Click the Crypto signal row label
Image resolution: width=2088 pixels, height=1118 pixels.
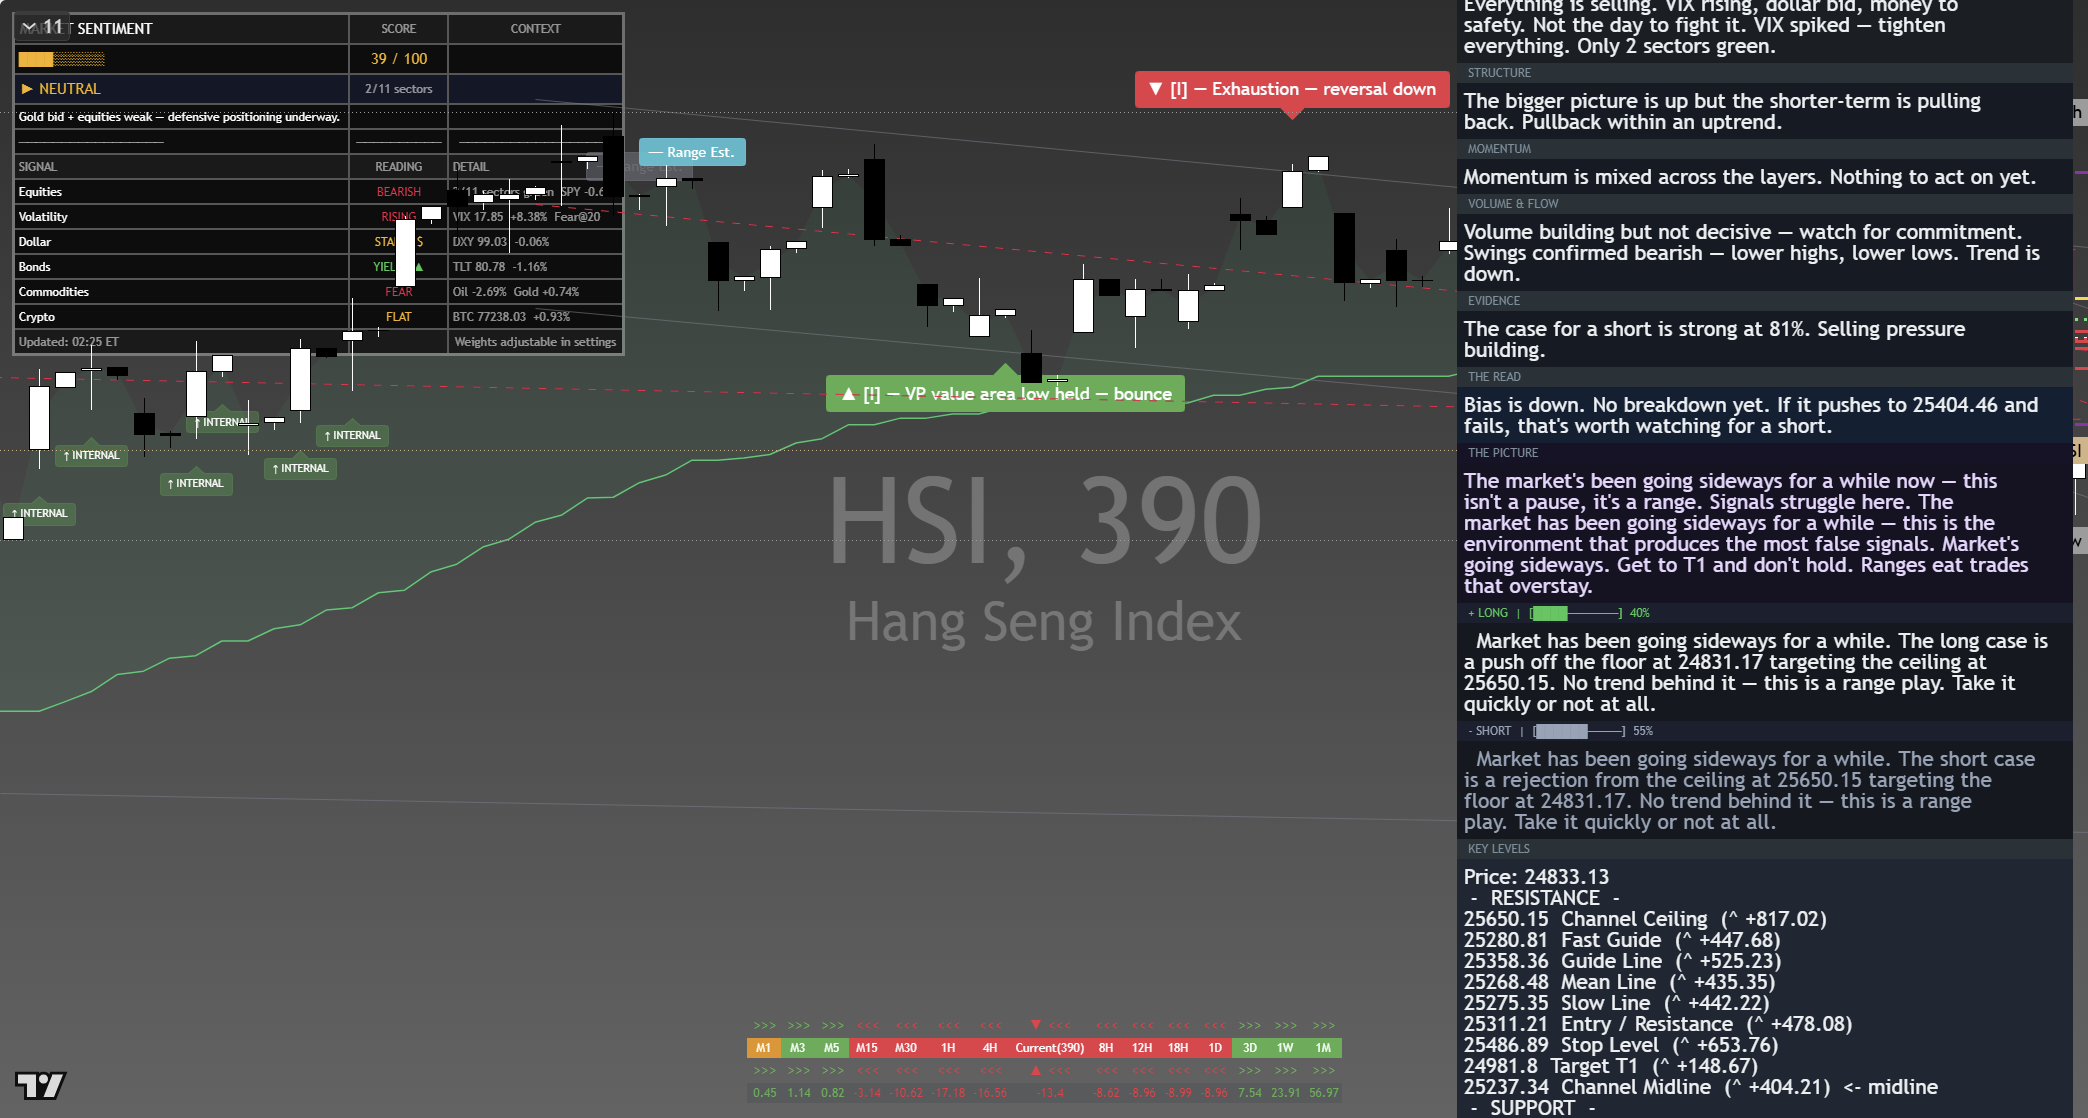(x=36, y=317)
